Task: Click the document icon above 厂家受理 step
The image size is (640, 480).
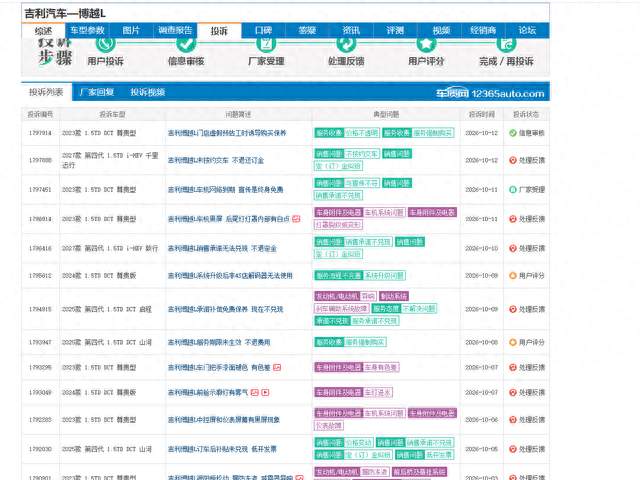Action: 266,43
